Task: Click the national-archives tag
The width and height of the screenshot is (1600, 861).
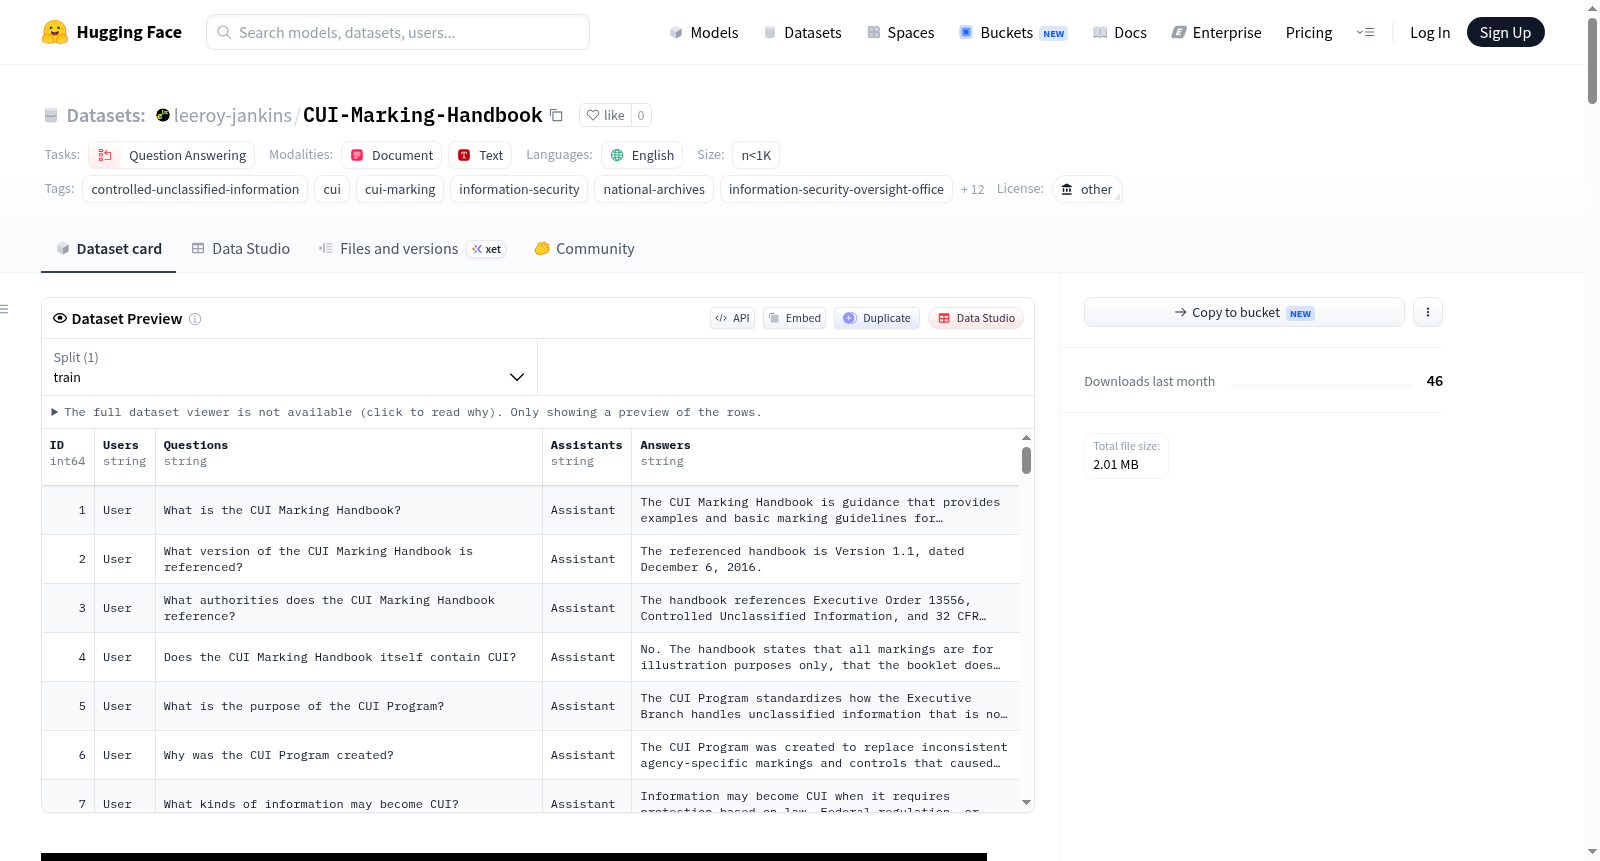Action: pos(654,189)
